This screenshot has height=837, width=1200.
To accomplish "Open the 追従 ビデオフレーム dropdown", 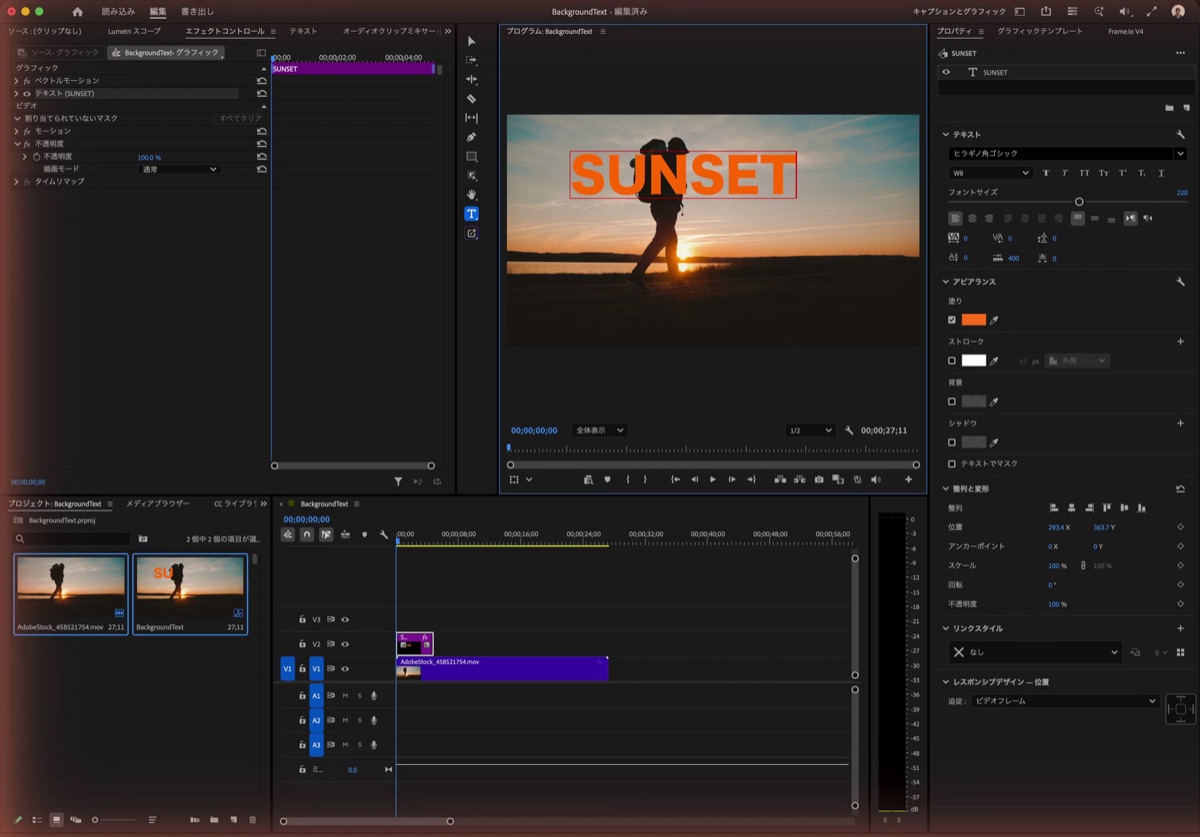I will (x=1065, y=701).
